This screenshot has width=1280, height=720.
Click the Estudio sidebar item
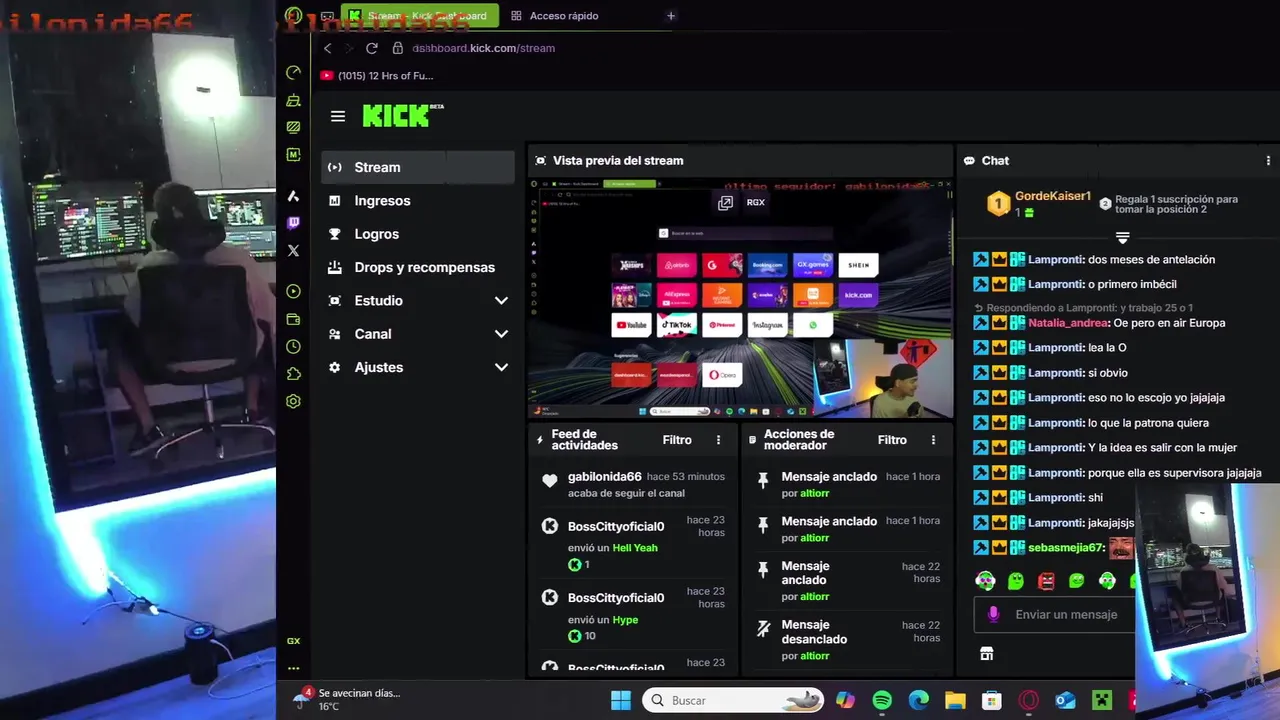coord(378,301)
